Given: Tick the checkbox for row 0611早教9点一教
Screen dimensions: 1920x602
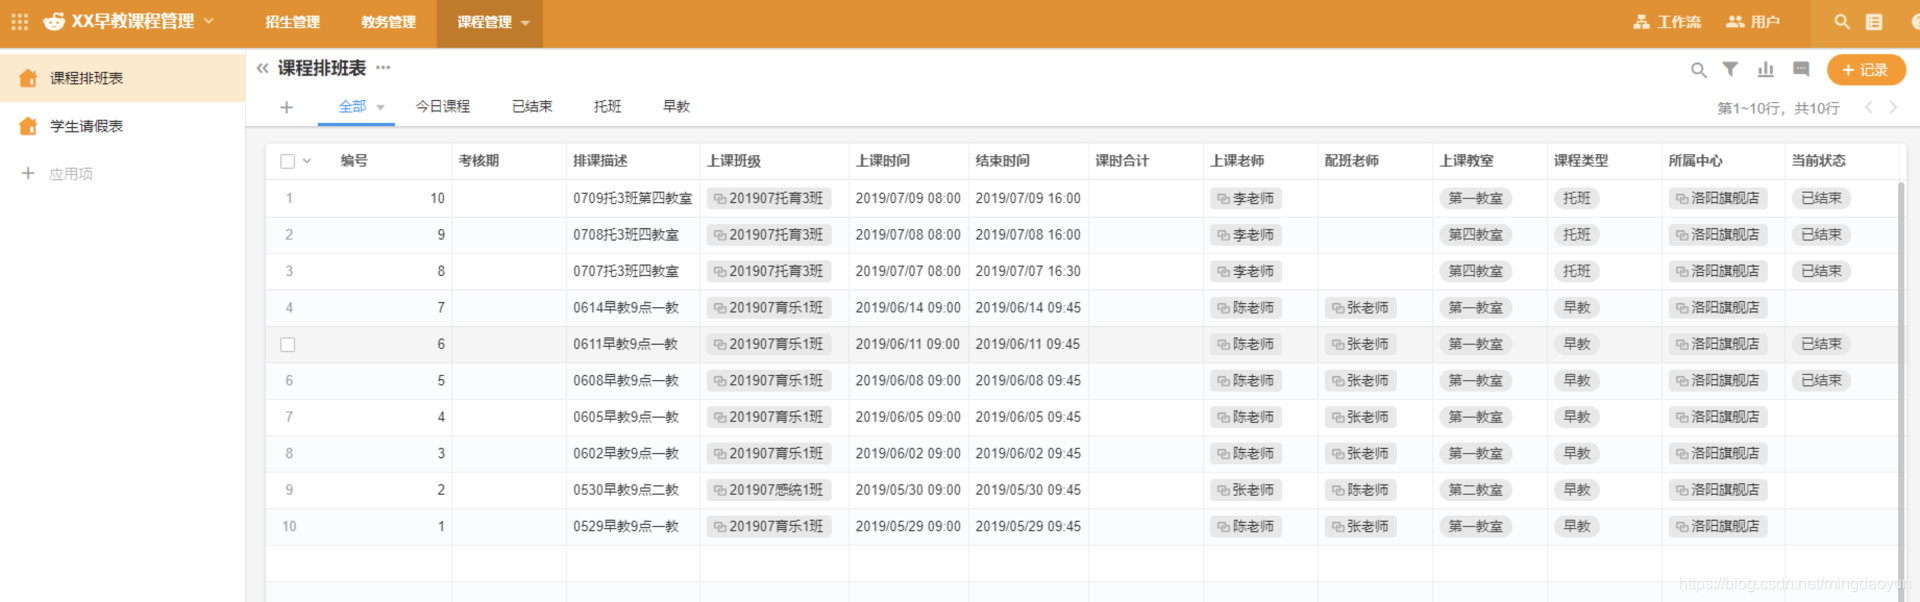Looking at the screenshot, I should point(288,344).
